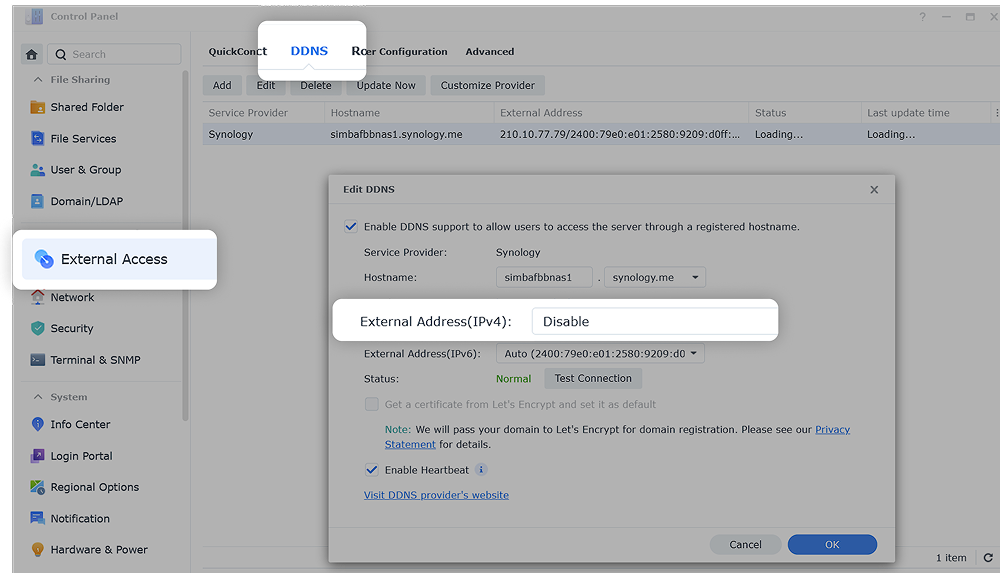Open the synology.me domain dropdown

point(655,277)
